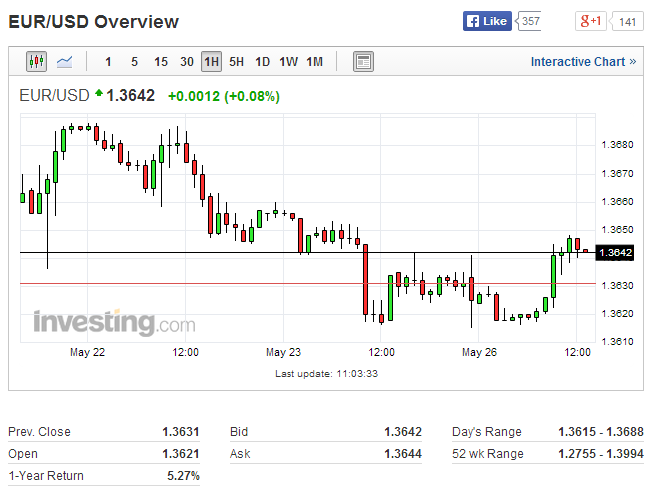This screenshot has height=499, width=656.
Task: Click the 1-Year Return value 5.27%
Action: tap(183, 476)
